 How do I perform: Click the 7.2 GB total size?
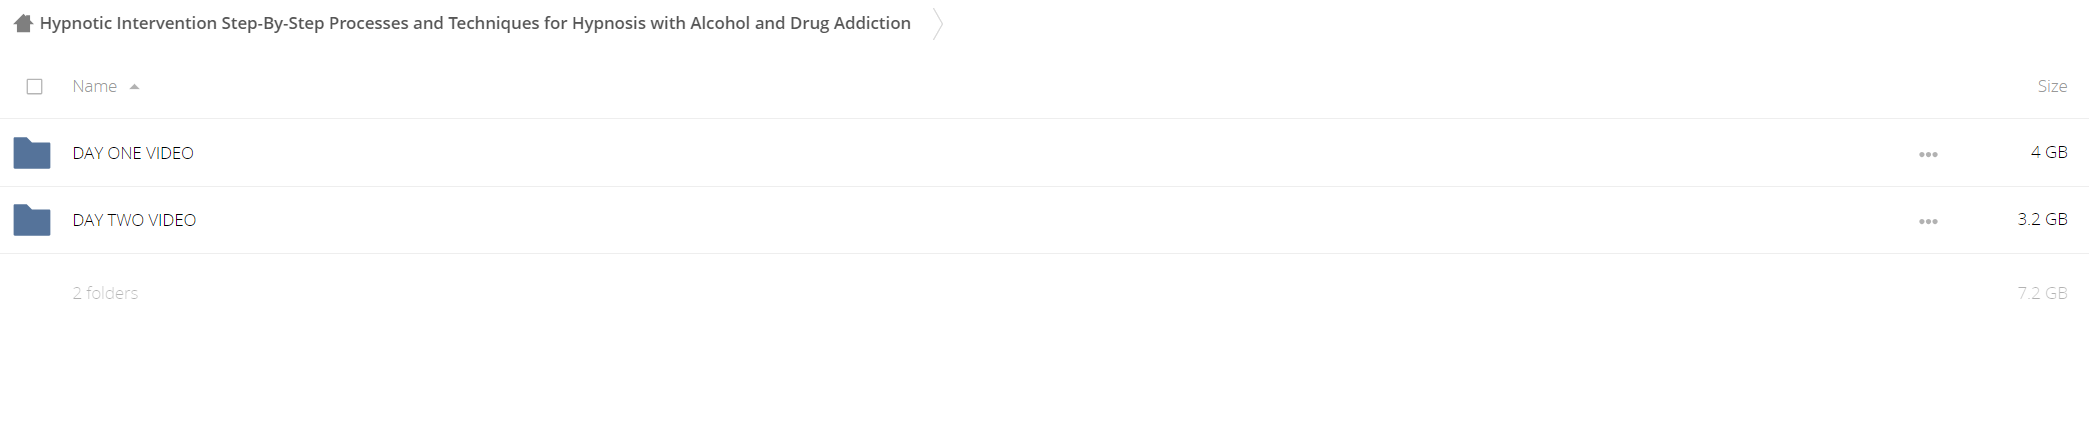click(x=2042, y=293)
